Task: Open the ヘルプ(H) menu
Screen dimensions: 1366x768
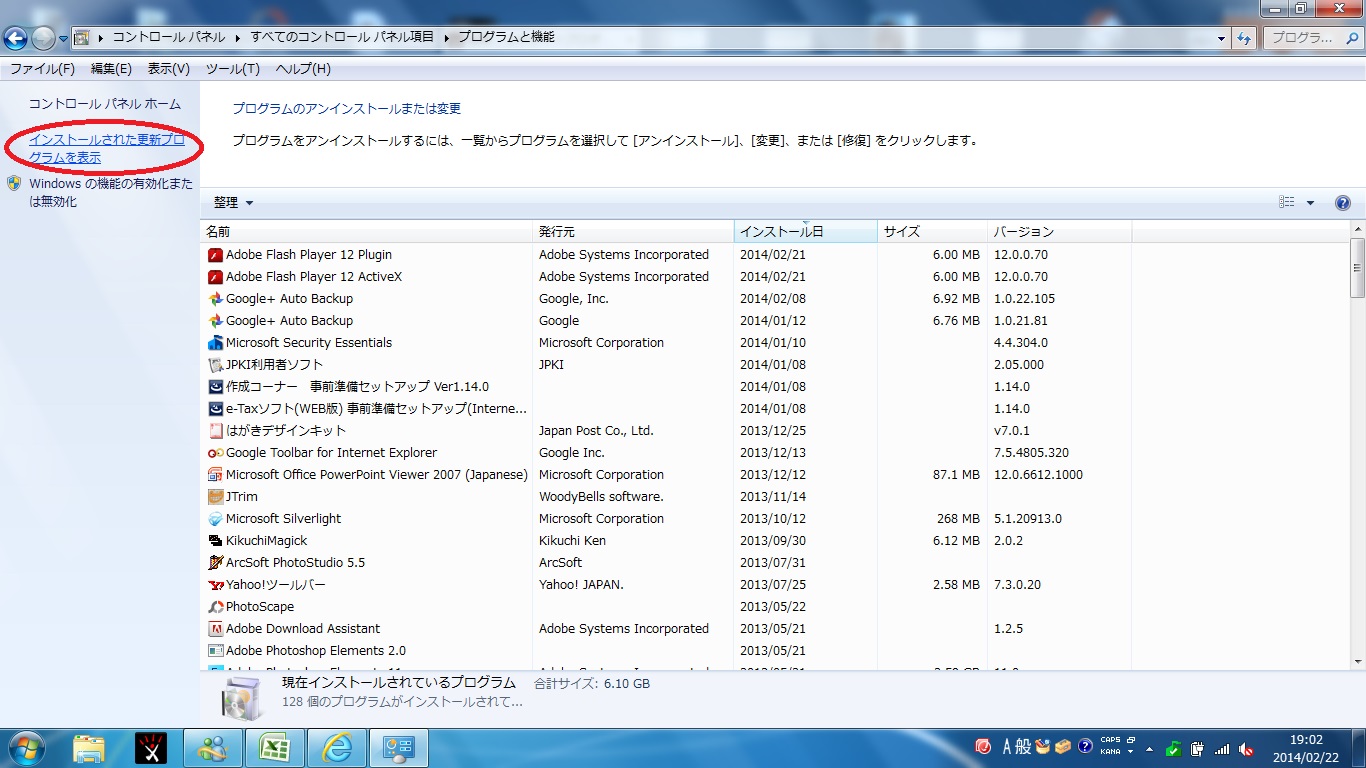Action: tap(303, 69)
